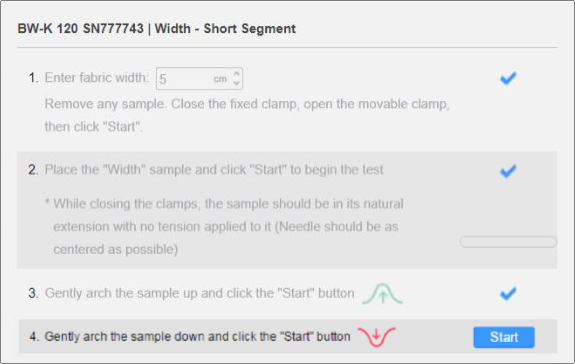Click the step number "2." label
The width and height of the screenshot is (575, 364).
[33, 170]
